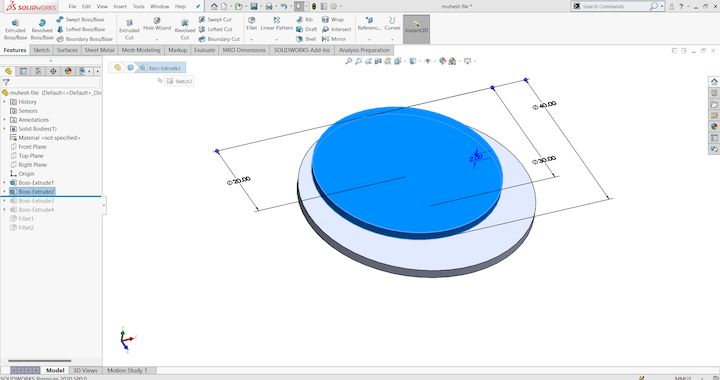The height and width of the screenshot is (380, 720).
Task: Switch to the 3D Views tab
Action: (x=85, y=370)
